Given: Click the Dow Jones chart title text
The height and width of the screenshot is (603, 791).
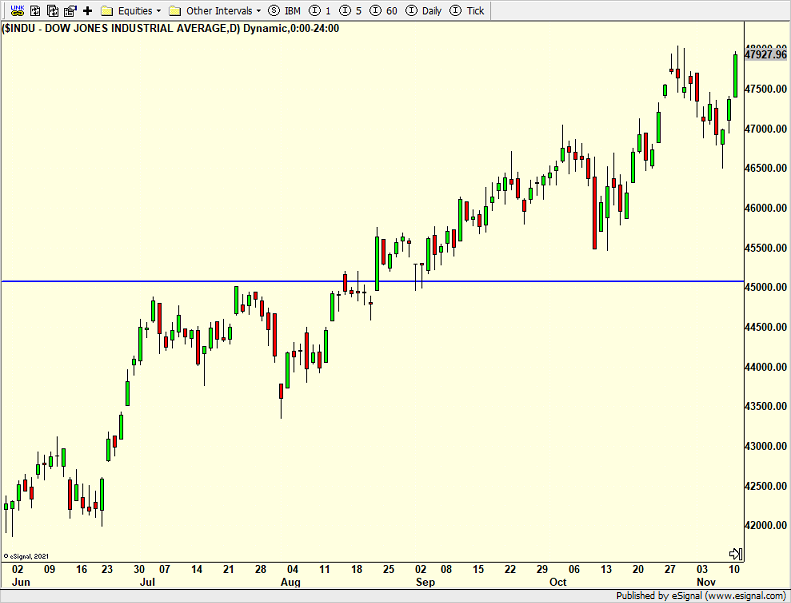Looking at the screenshot, I should pos(170,28).
